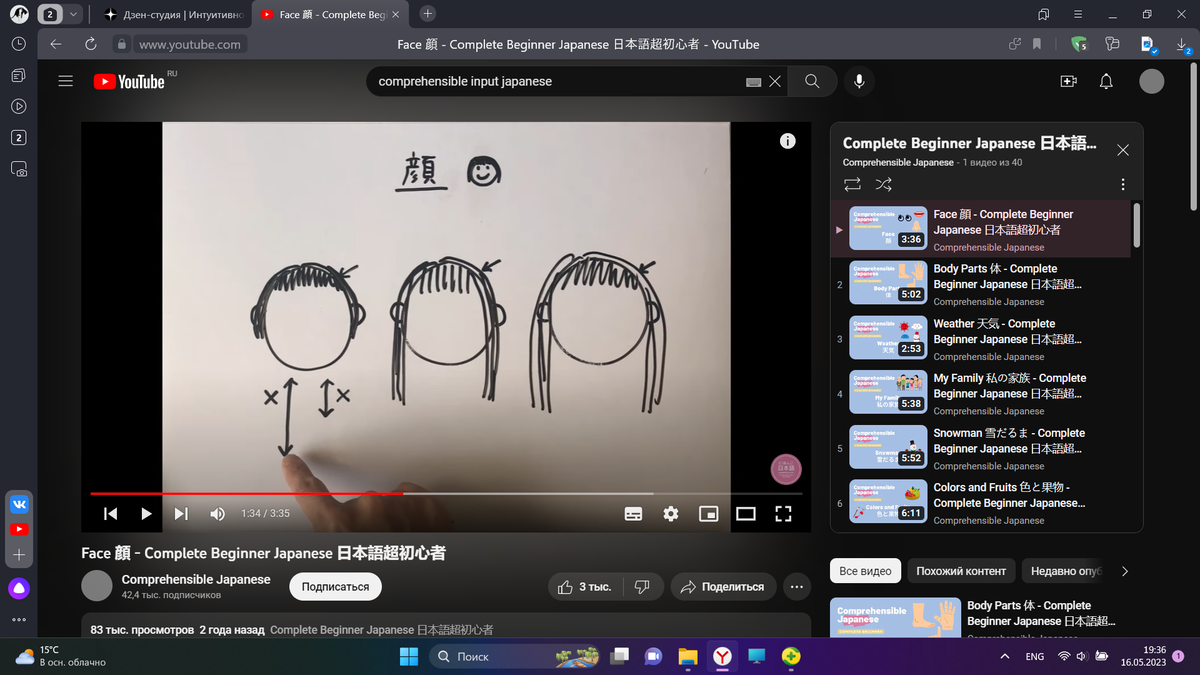
Task: Start voice search with the microphone
Action: point(858,82)
